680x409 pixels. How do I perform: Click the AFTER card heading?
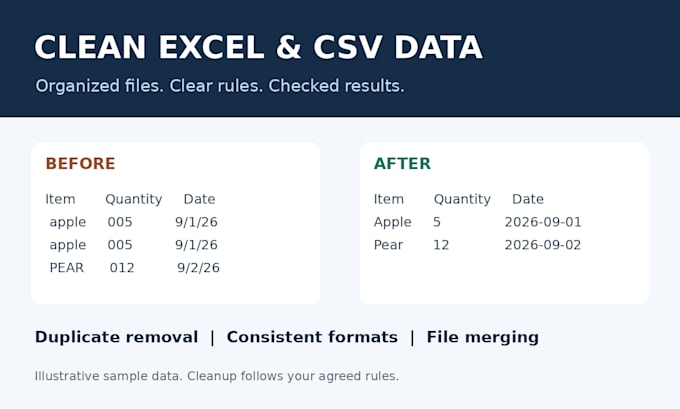402,164
